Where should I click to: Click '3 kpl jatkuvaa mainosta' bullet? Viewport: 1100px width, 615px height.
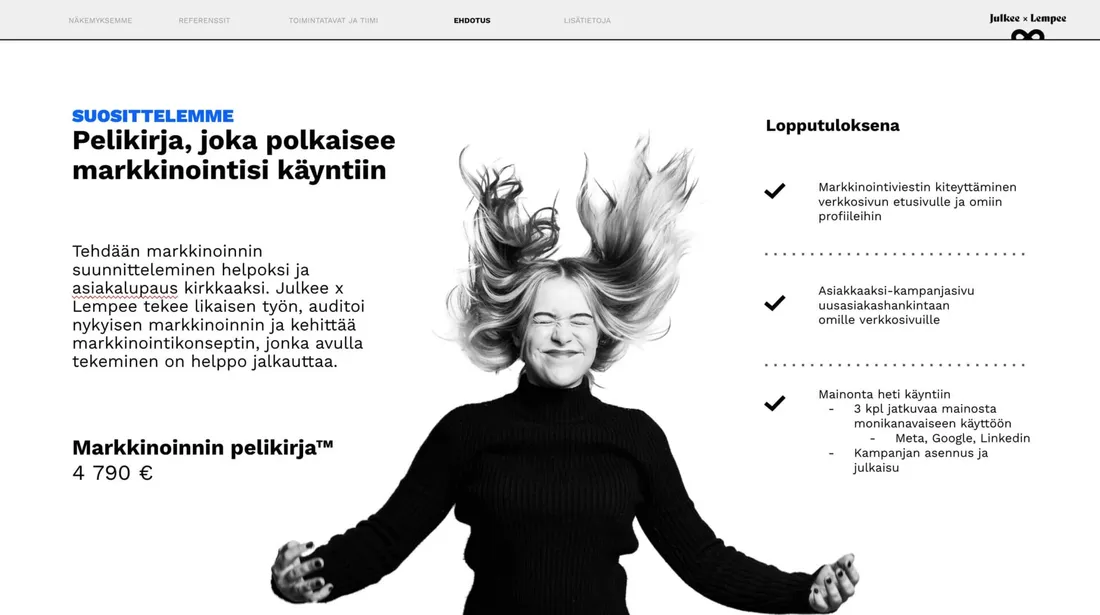point(932,416)
